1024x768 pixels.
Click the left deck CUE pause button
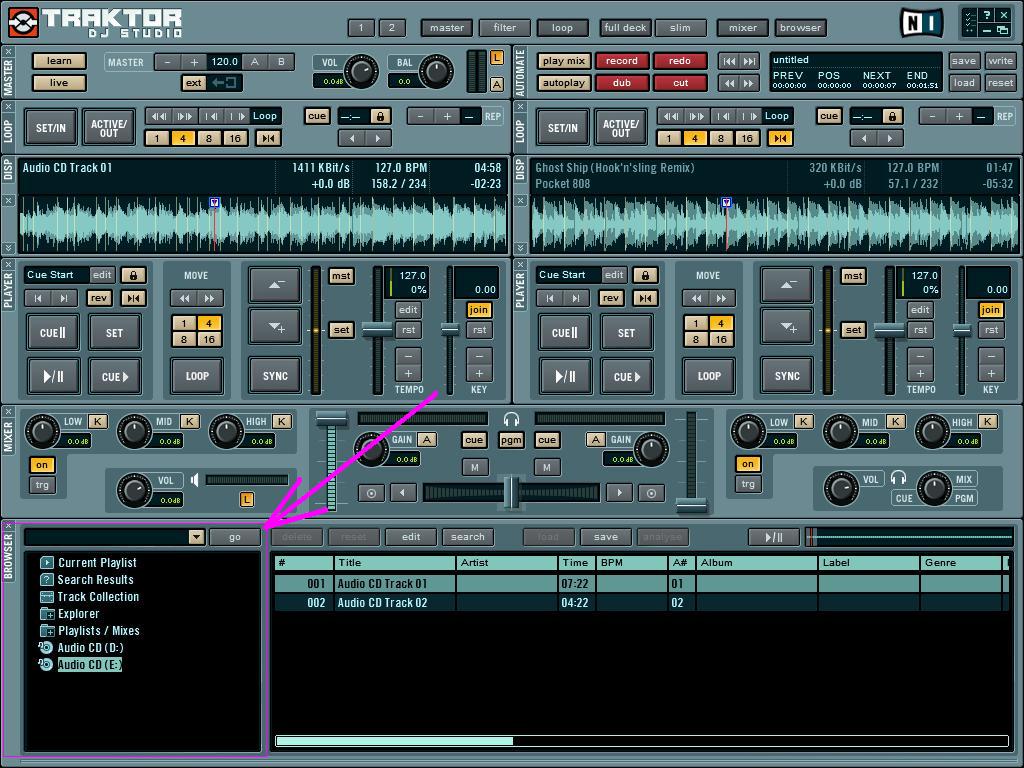pos(53,332)
